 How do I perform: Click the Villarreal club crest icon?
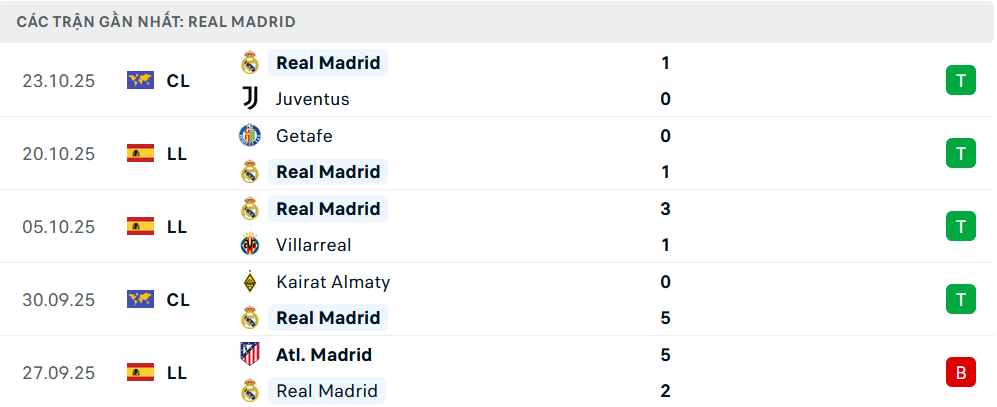pos(250,245)
